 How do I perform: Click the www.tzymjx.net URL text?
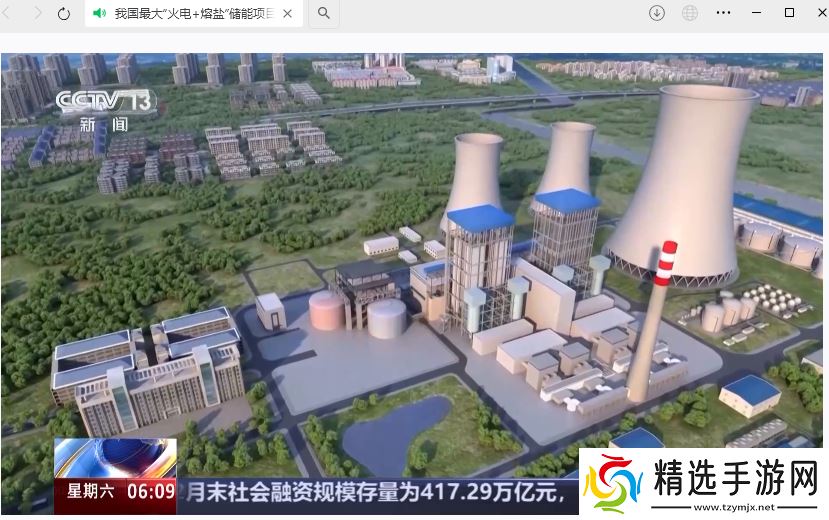point(734,506)
